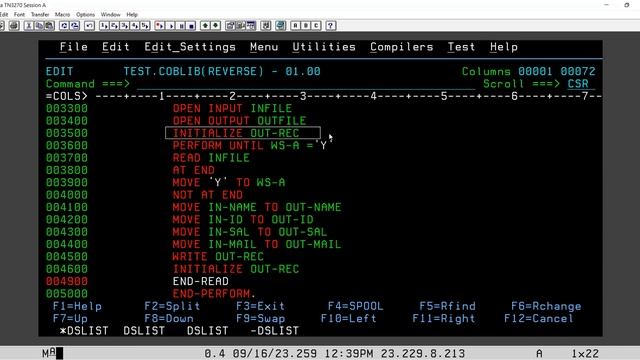Open ISPF Test menu

click(462, 47)
